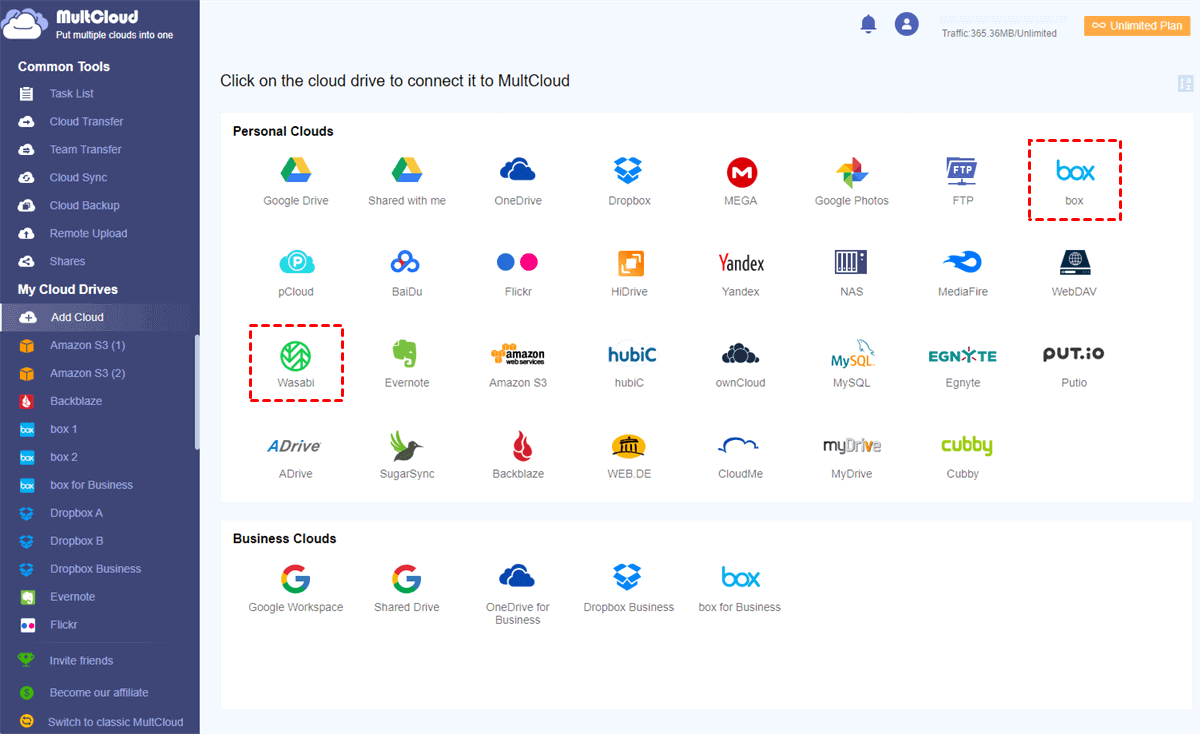1200x734 pixels.
Task: Add OneDrive personal cloud
Action: [x=518, y=182]
